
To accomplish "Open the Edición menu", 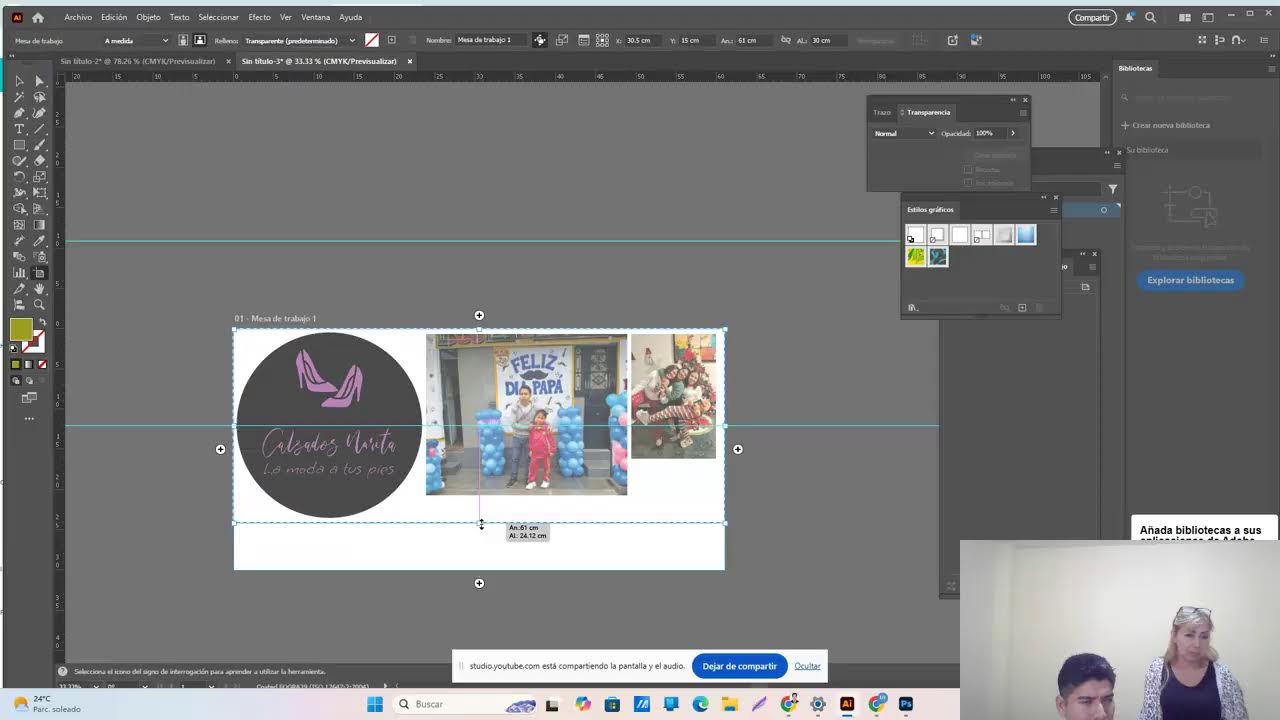I will [114, 17].
